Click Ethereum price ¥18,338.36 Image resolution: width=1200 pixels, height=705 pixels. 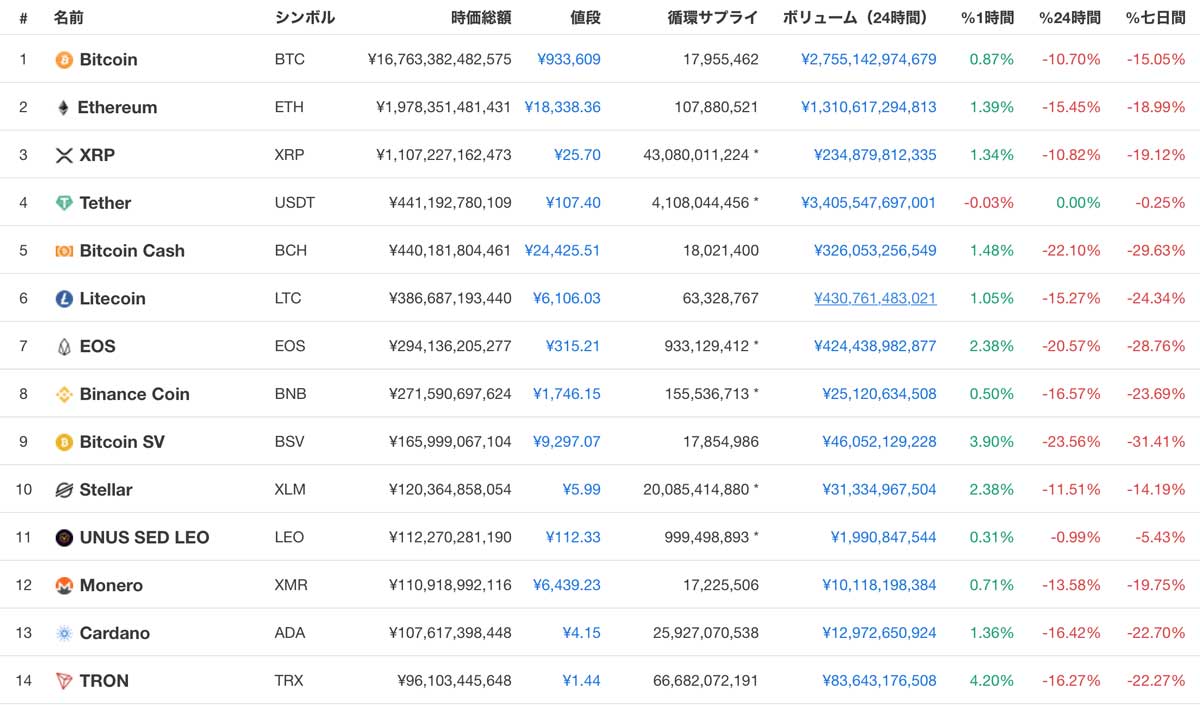tap(563, 108)
